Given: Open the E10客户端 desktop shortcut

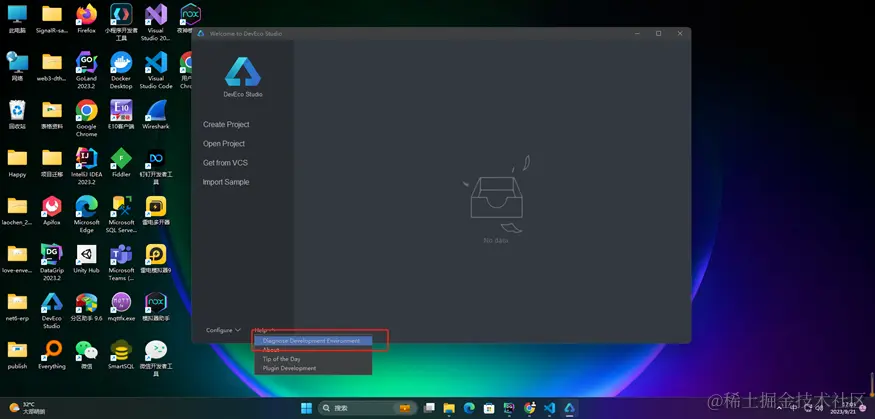Looking at the screenshot, I should [121, 115].
